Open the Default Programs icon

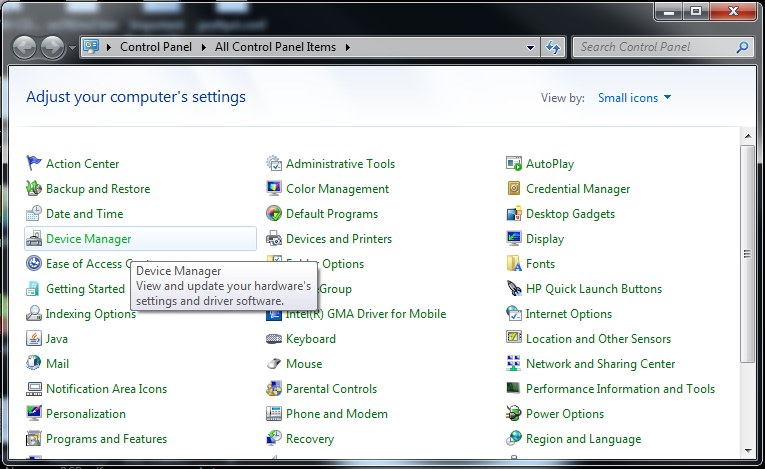274,213
